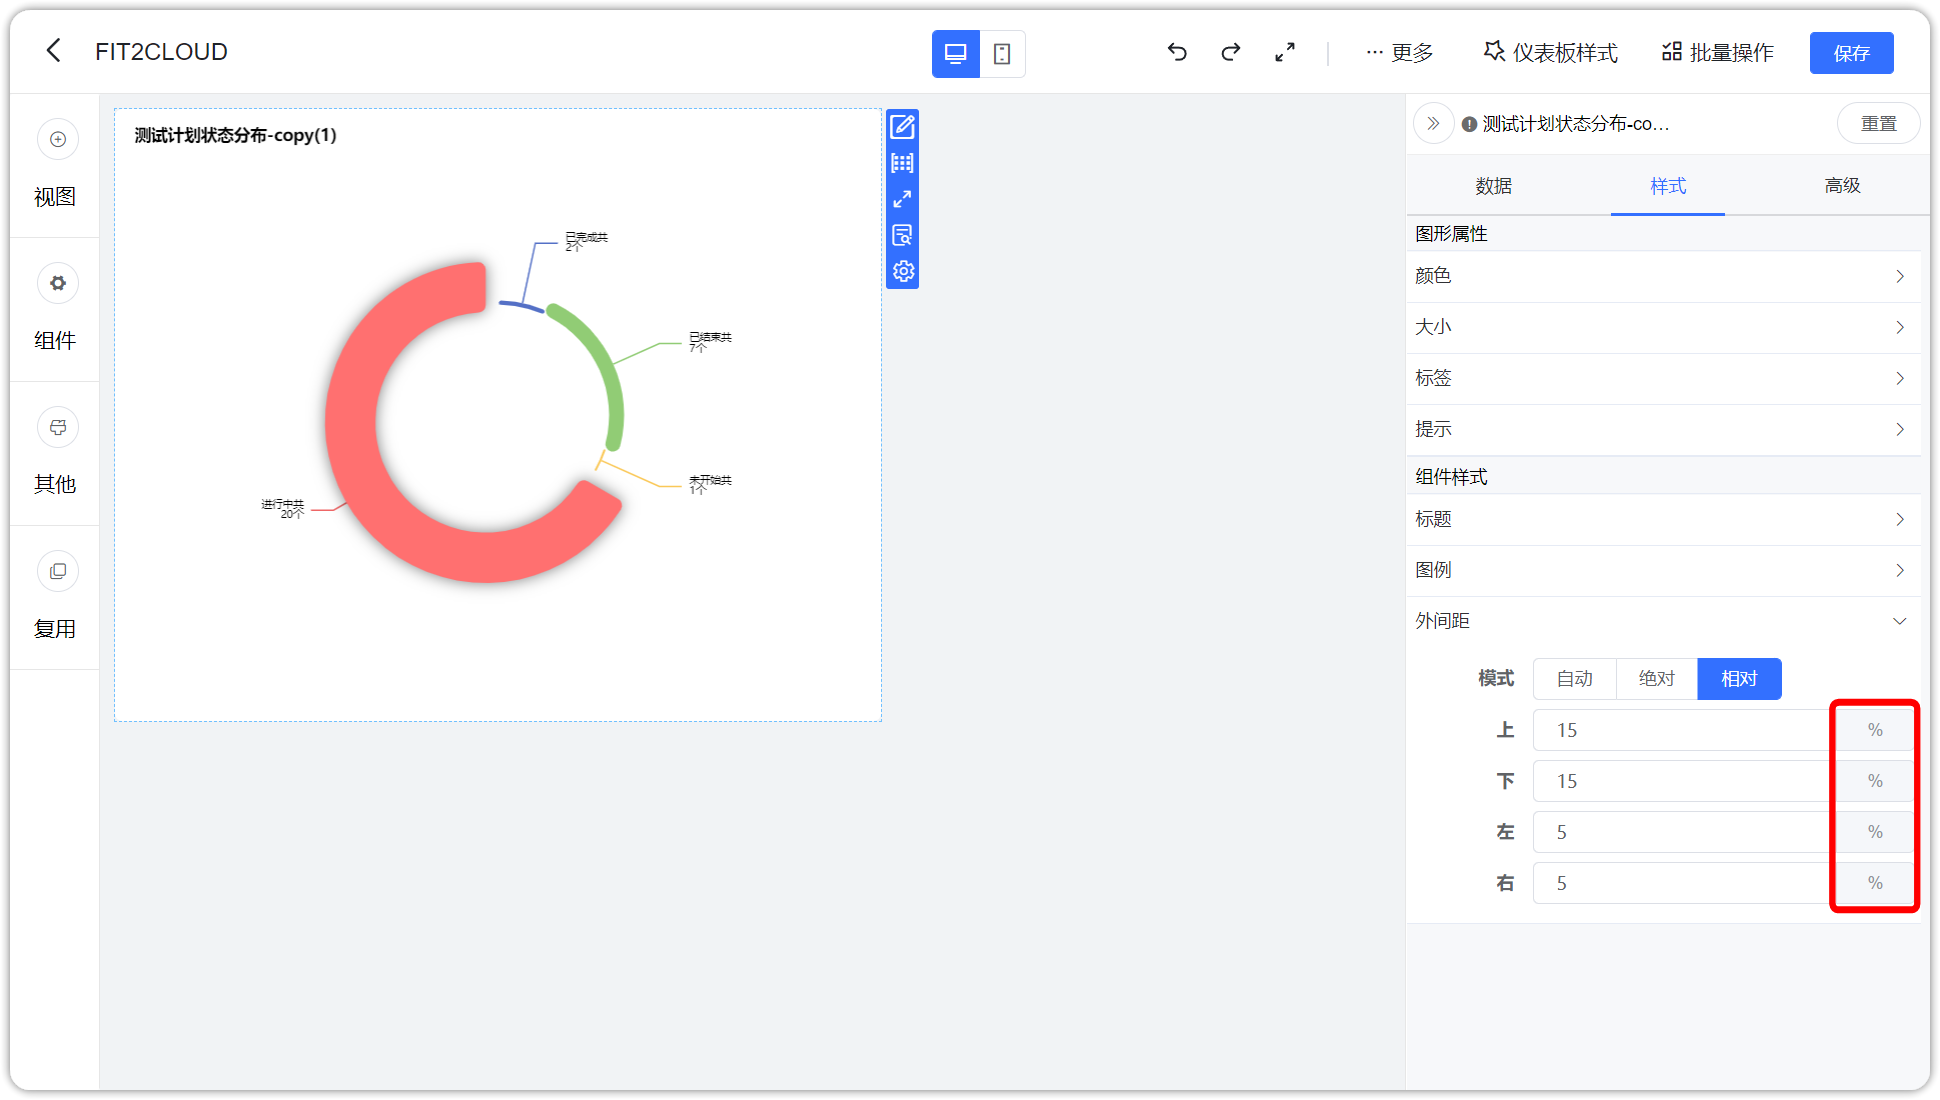1940x1100 pixels.
Task: Switch to mobile layout view
Action: point(1002,54)
